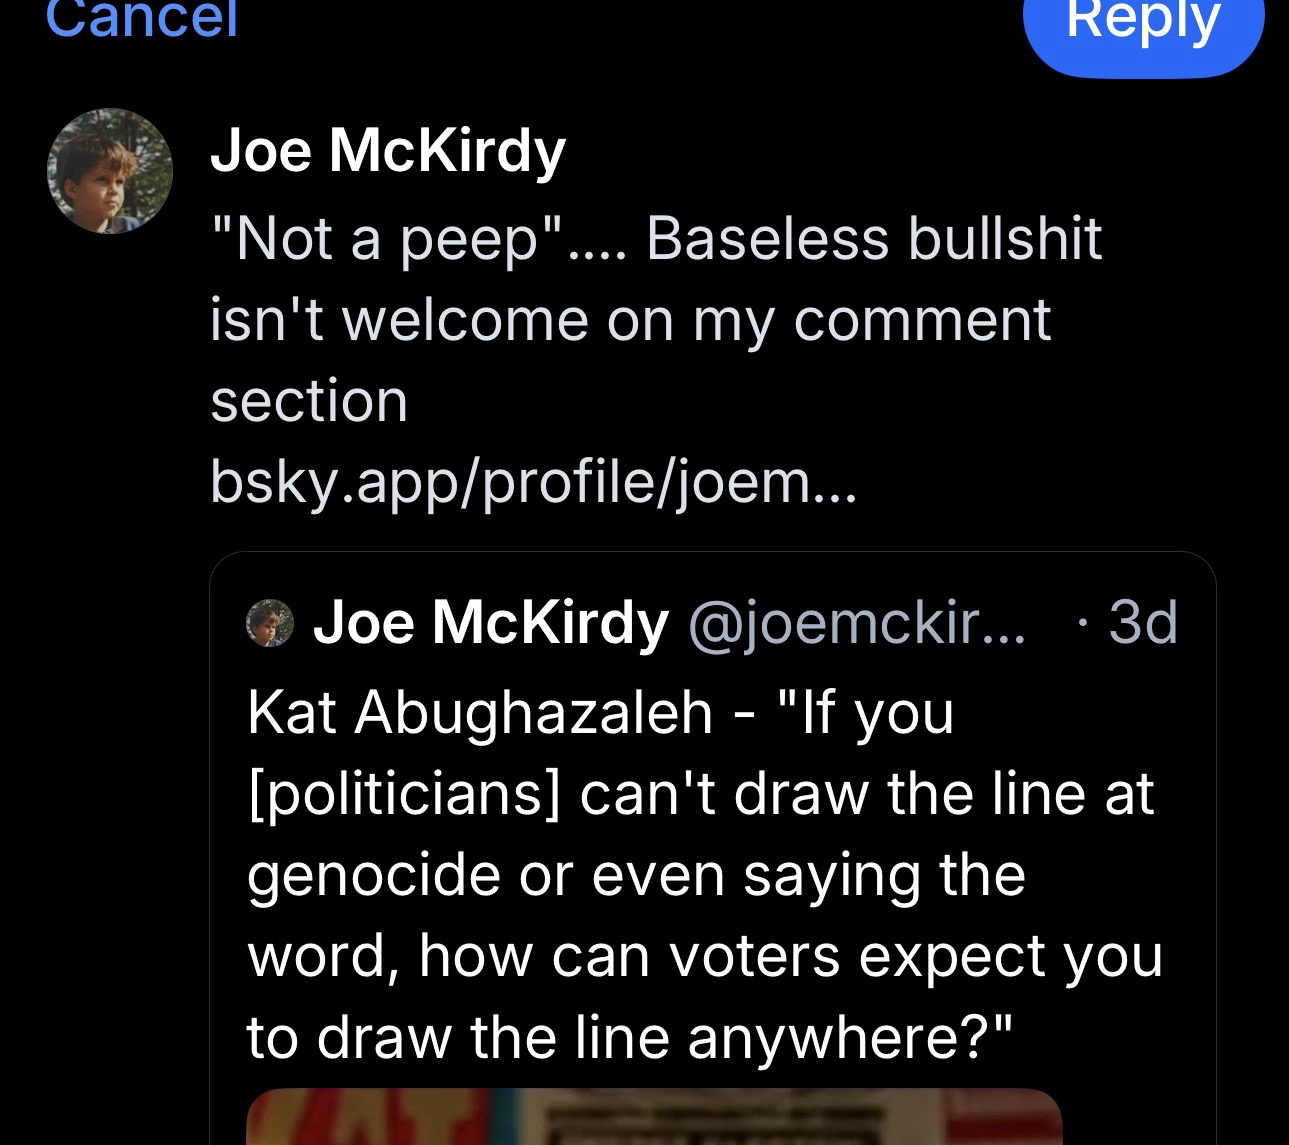The height and width of the screenshot is (1145, 1289).
Task: Open the bsky.app/profile/joem... link
Action: pyautogui.click(x=533, y=482)
